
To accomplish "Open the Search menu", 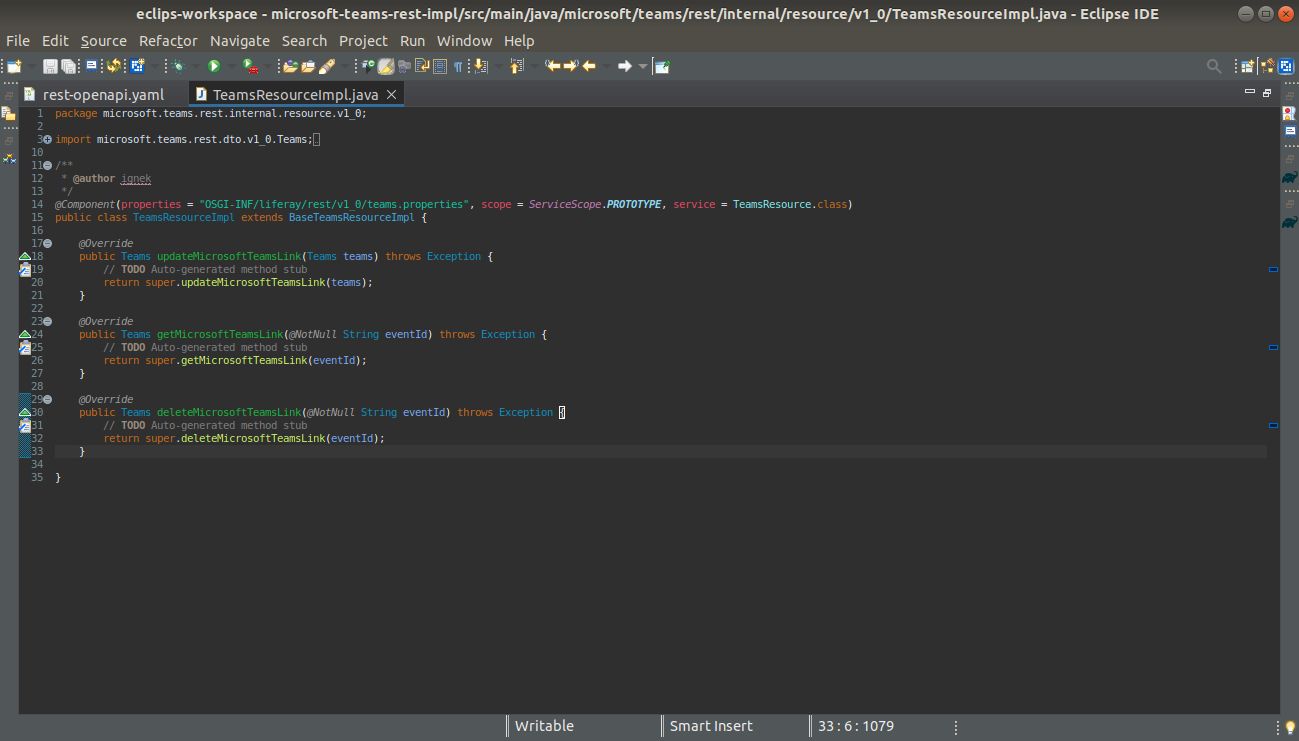I will tap(304, 41).
